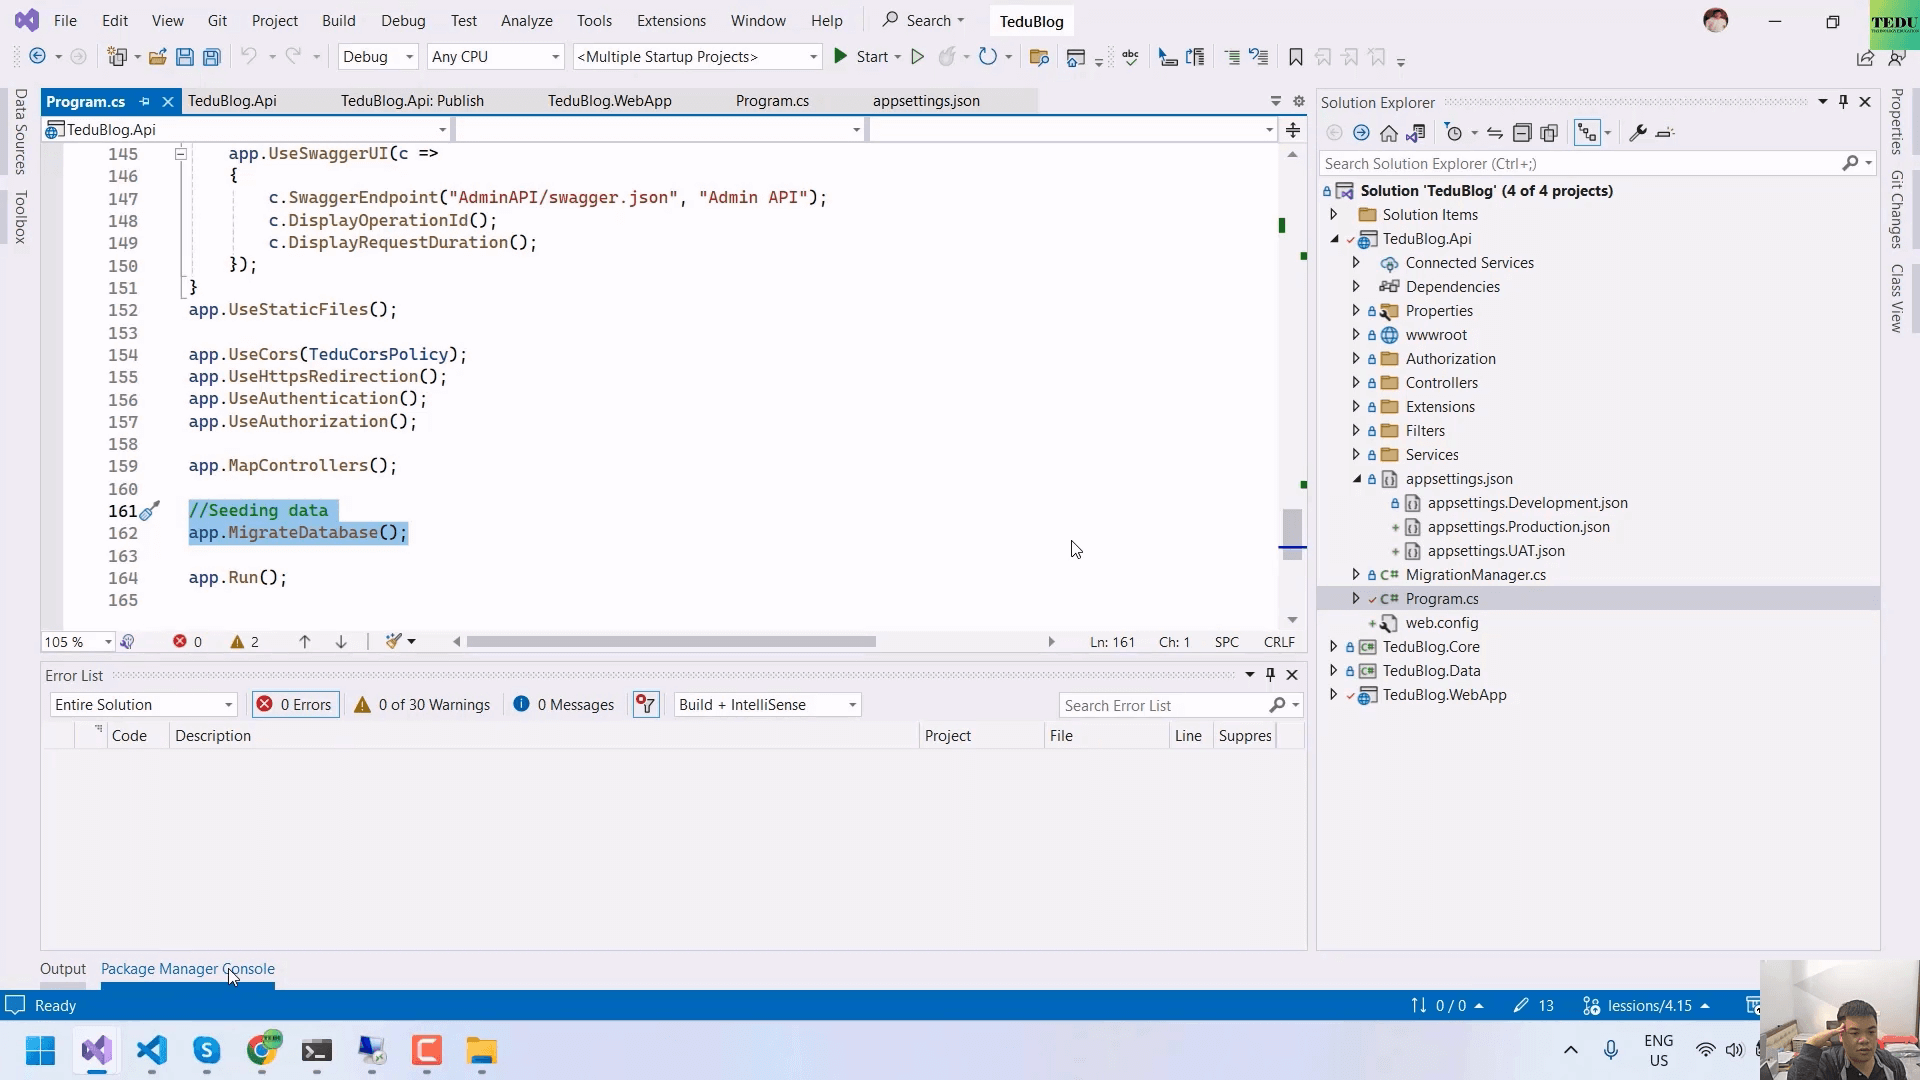This screenshot has height=1080, width=1920.
Task: Click the Start debugging button
Action: (862, 57)
